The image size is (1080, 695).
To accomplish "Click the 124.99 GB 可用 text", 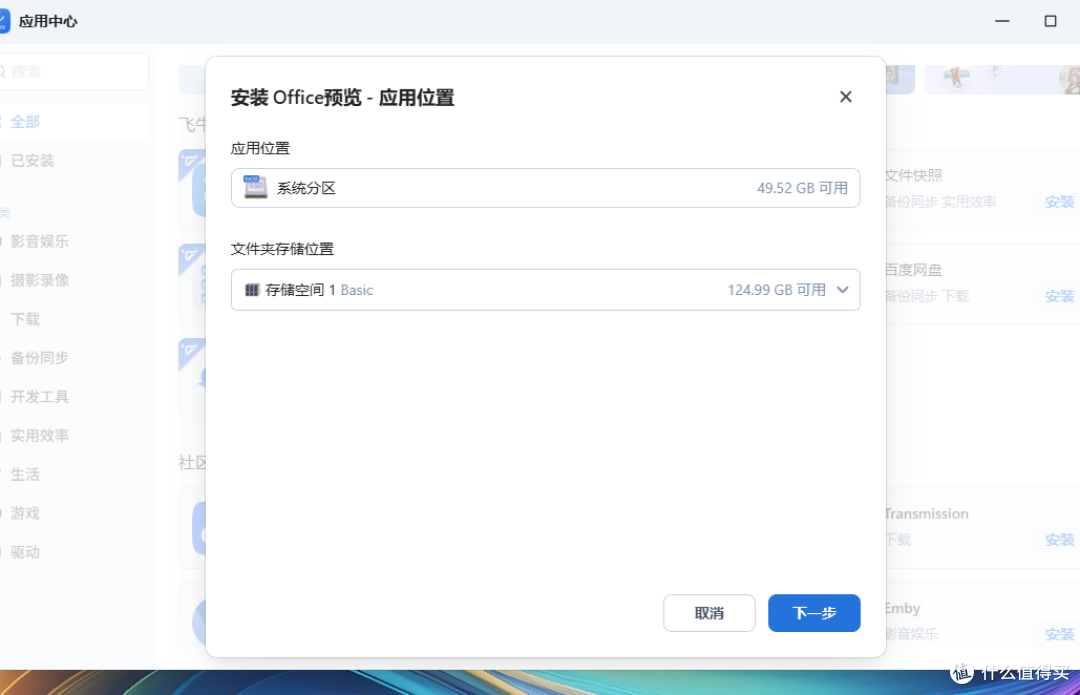I will (x=777, y=290).
